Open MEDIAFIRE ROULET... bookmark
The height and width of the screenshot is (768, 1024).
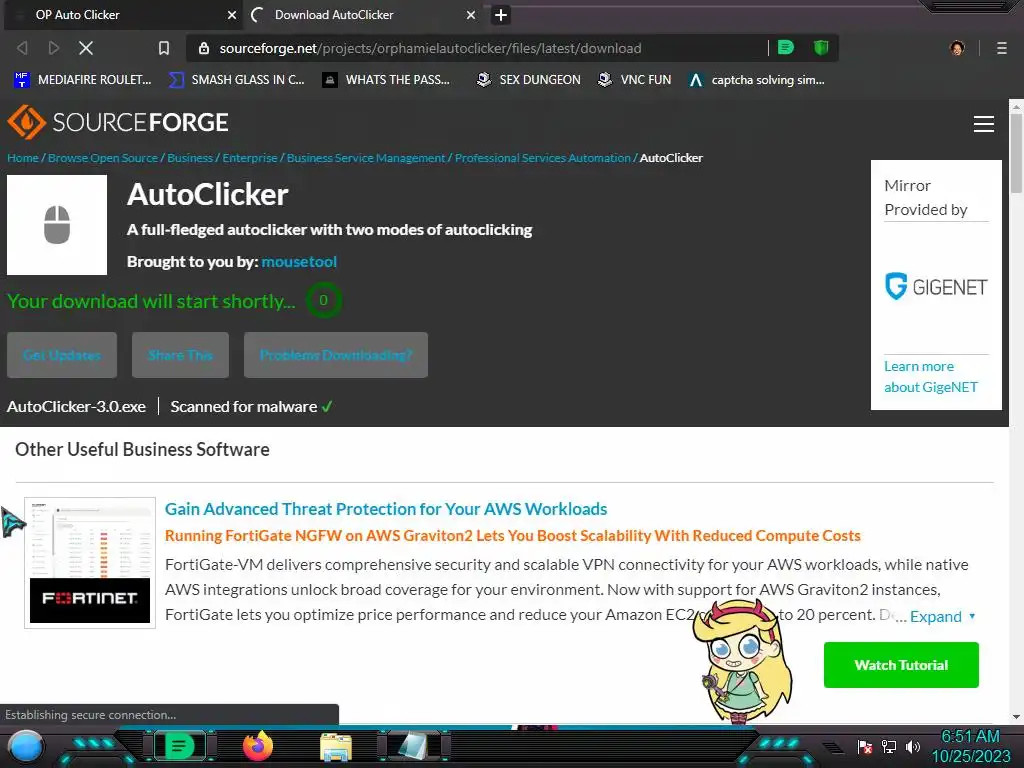pos(83,80)
